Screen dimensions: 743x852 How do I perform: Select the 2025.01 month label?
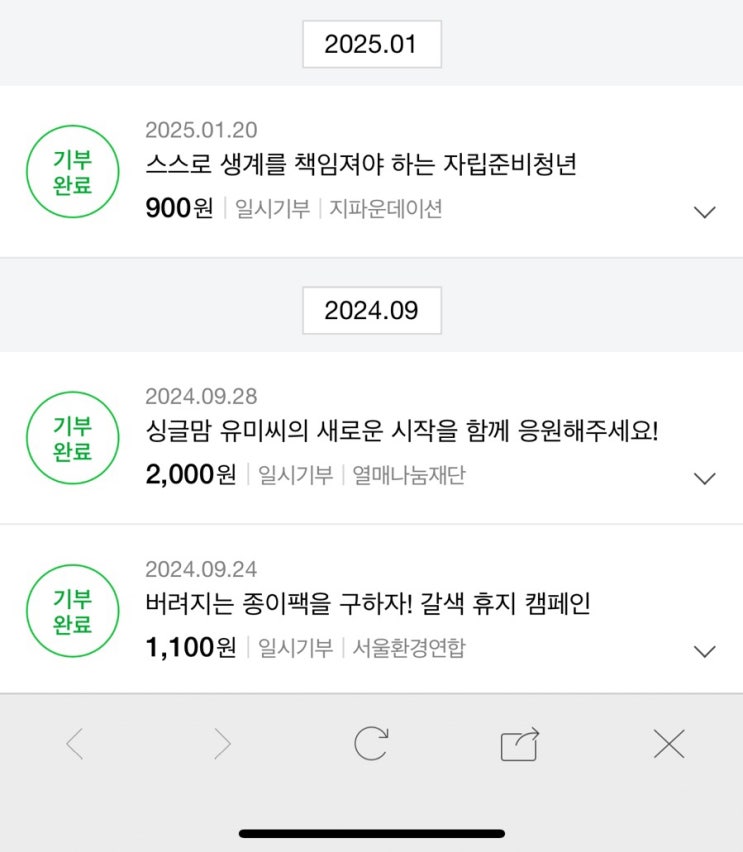coord(371,44)
